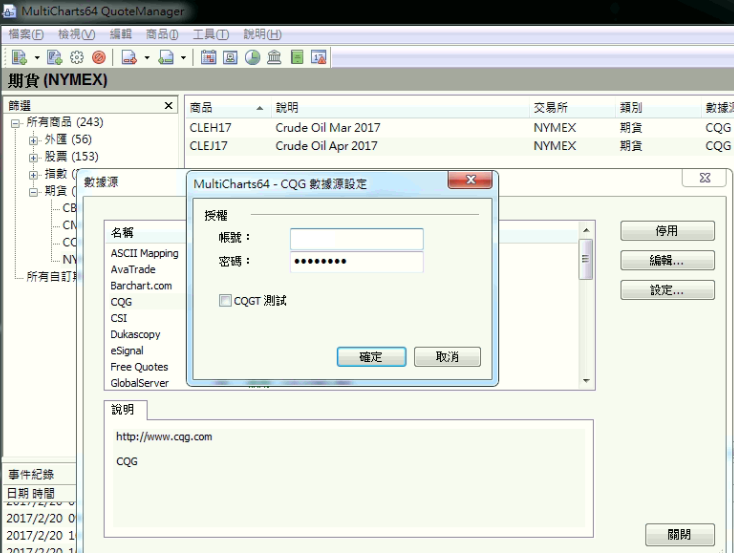Viewport: 734px width, 553px height.
Task: Select 股票 (153) in filter tree
Action: click(72, 156)
